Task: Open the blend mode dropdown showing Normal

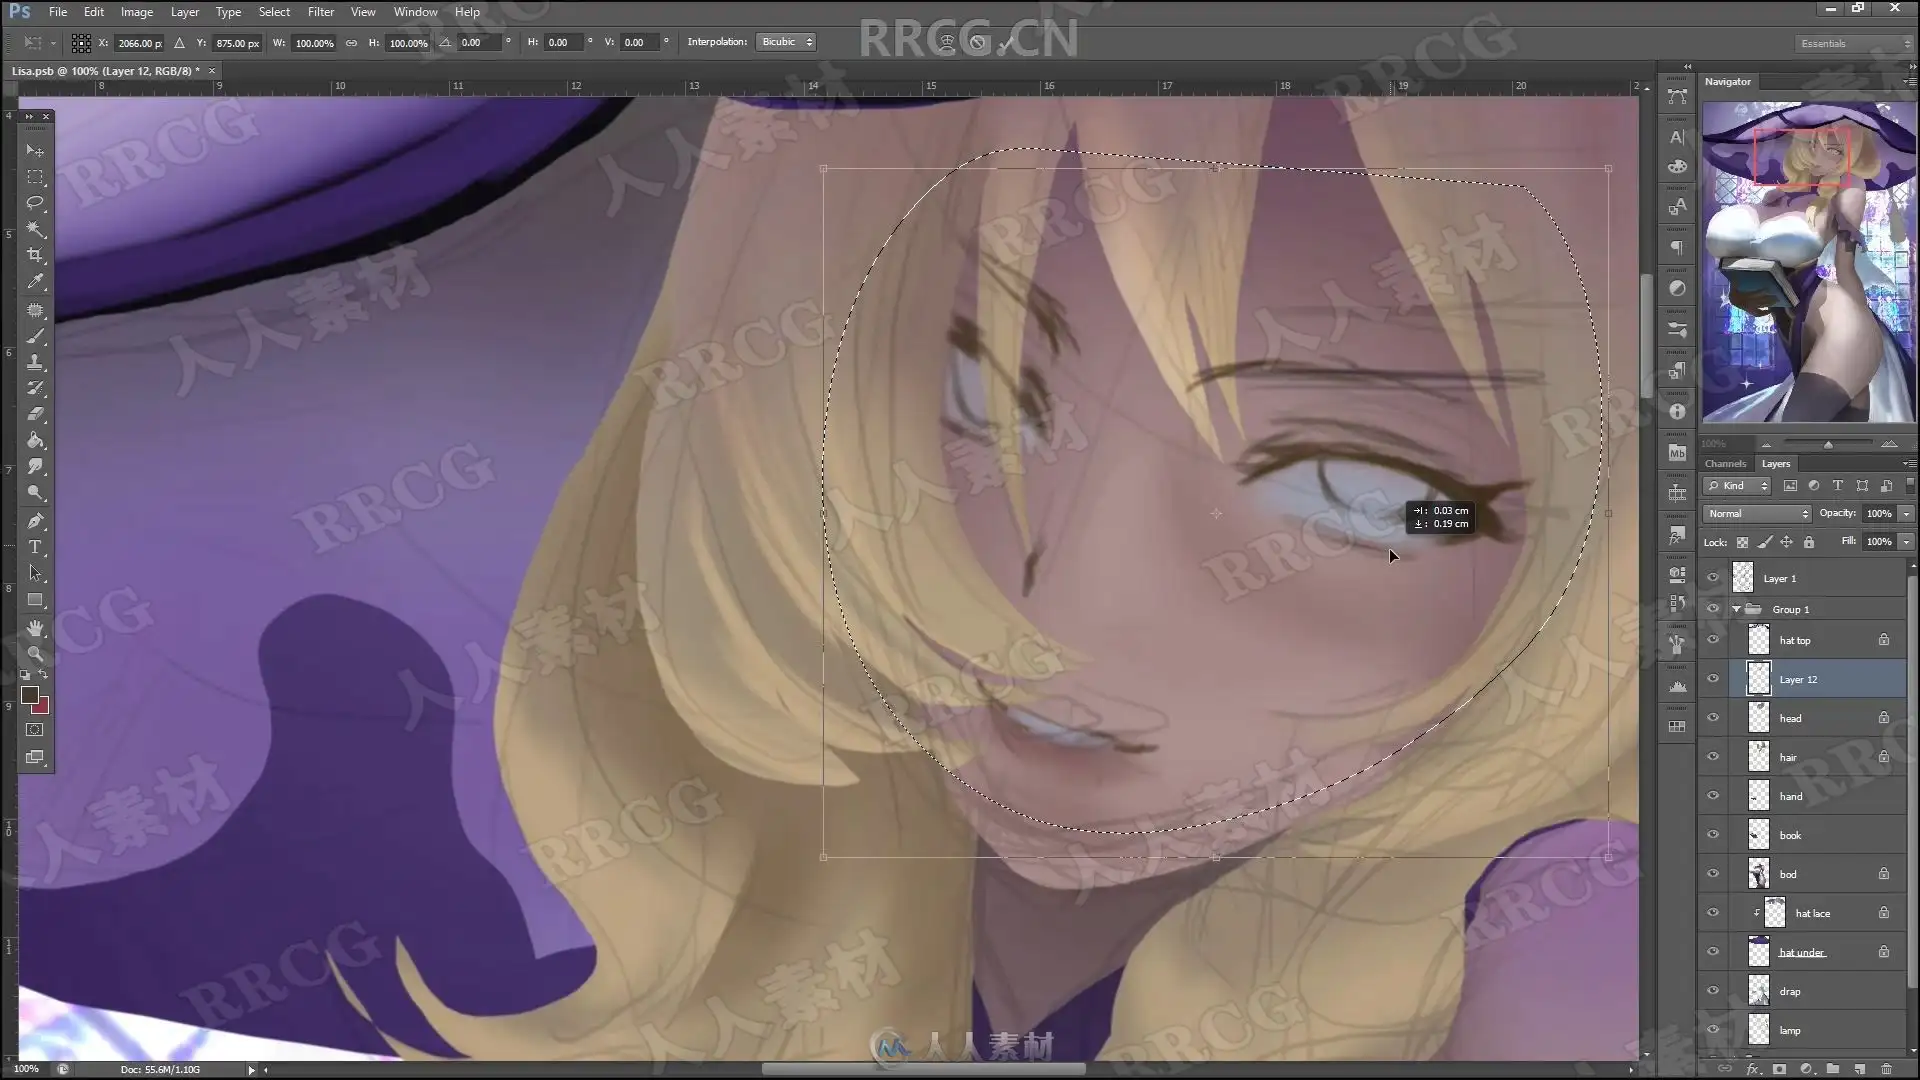Action: (x=1758, y=514)
